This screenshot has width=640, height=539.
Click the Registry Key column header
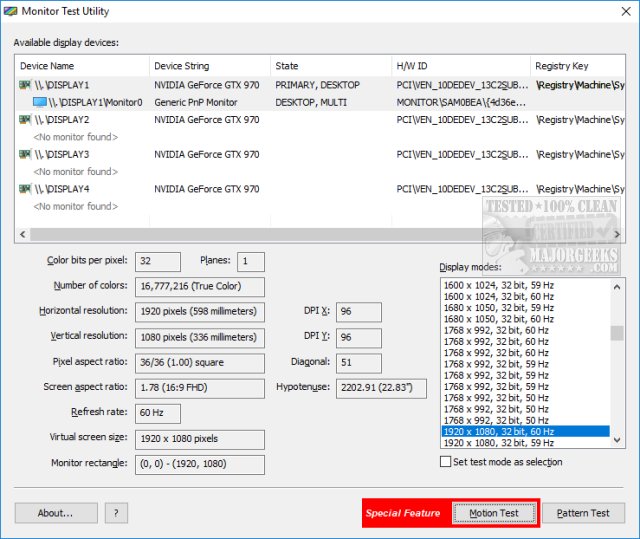(x=578, y=66)
